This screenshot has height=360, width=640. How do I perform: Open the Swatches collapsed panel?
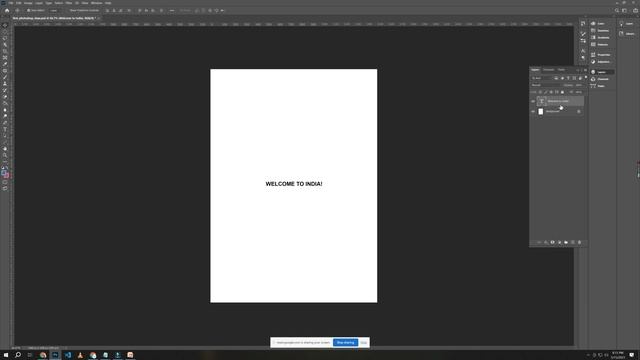pos(600,31)
